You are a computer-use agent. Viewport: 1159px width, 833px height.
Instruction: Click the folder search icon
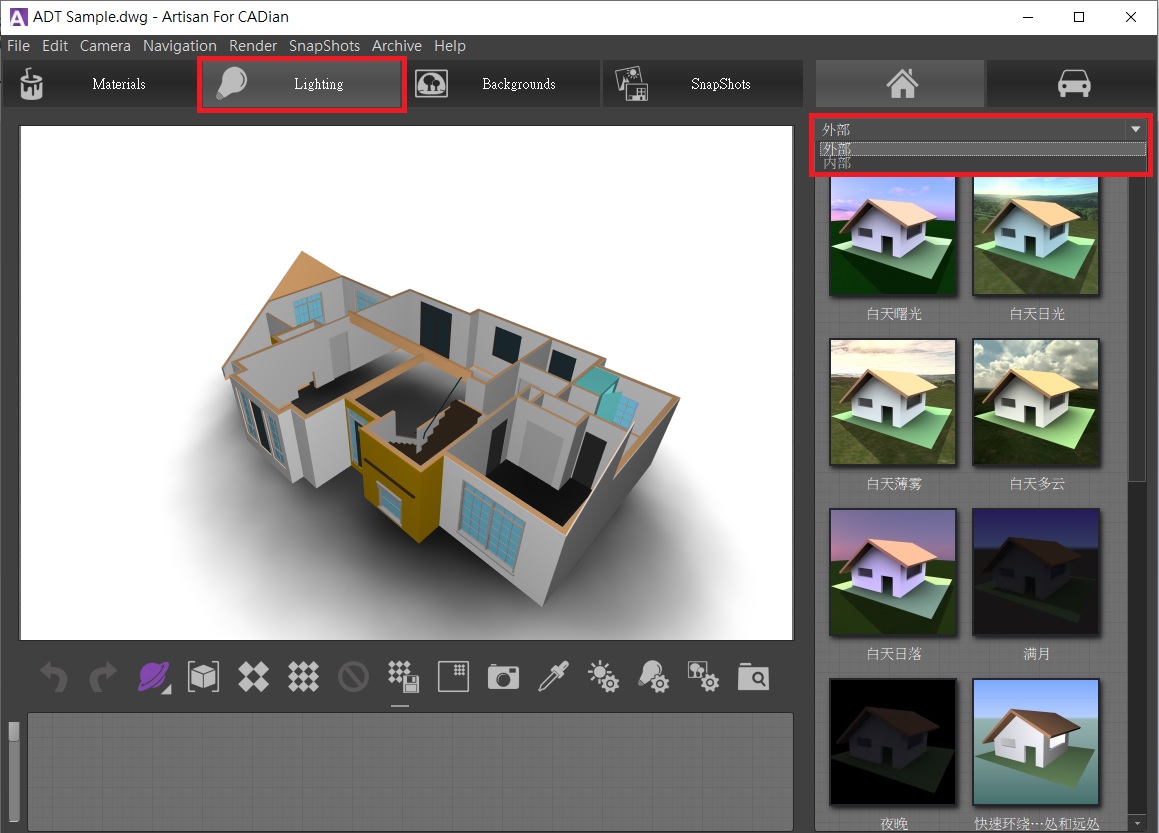coord(754,677)
